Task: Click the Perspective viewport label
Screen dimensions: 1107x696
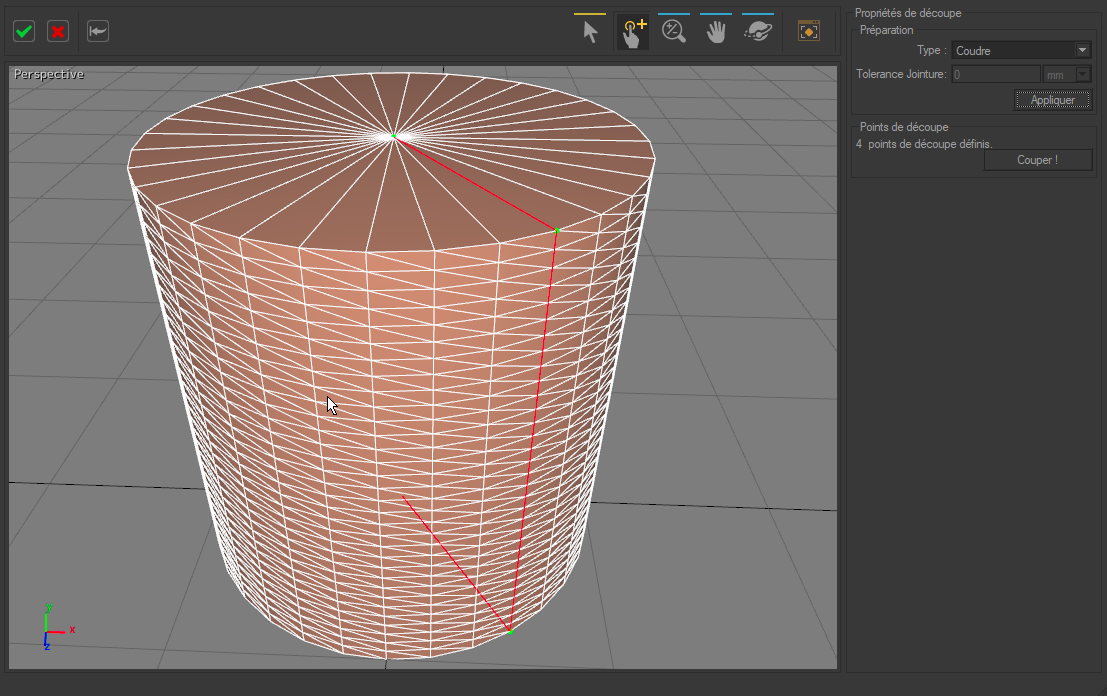Action: click(x=49, y=75)
